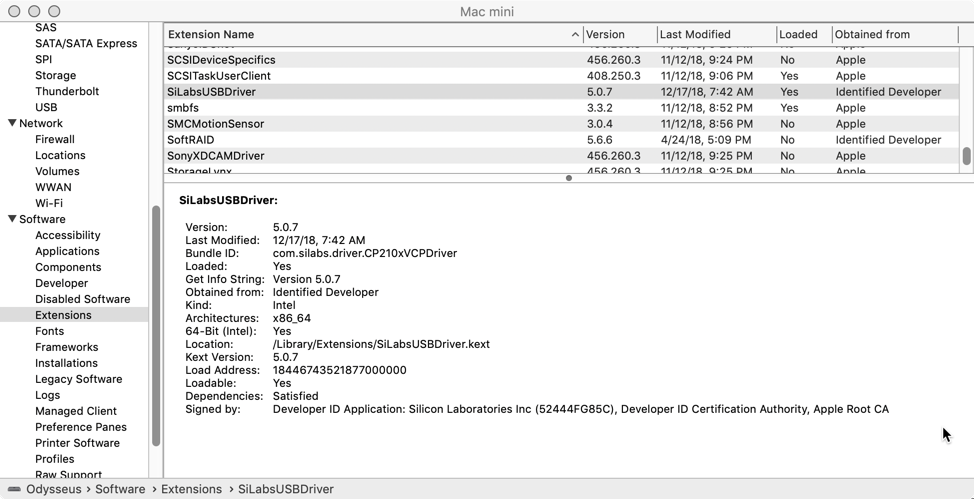Image resolution: width=974 pixels, height=499 pixels.
Task: Click the Obtained from column header
Action: pyautogui.click(x=895, y=35)
